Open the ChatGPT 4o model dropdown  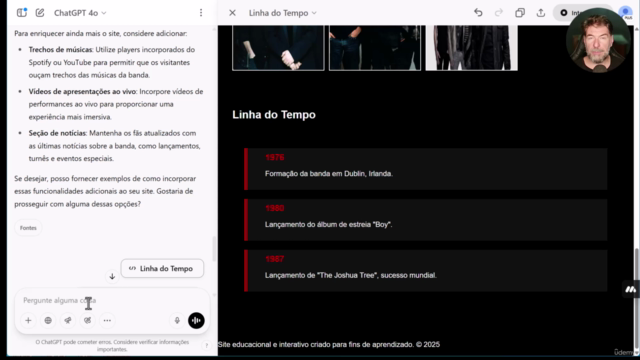click(x=80, y=13)
